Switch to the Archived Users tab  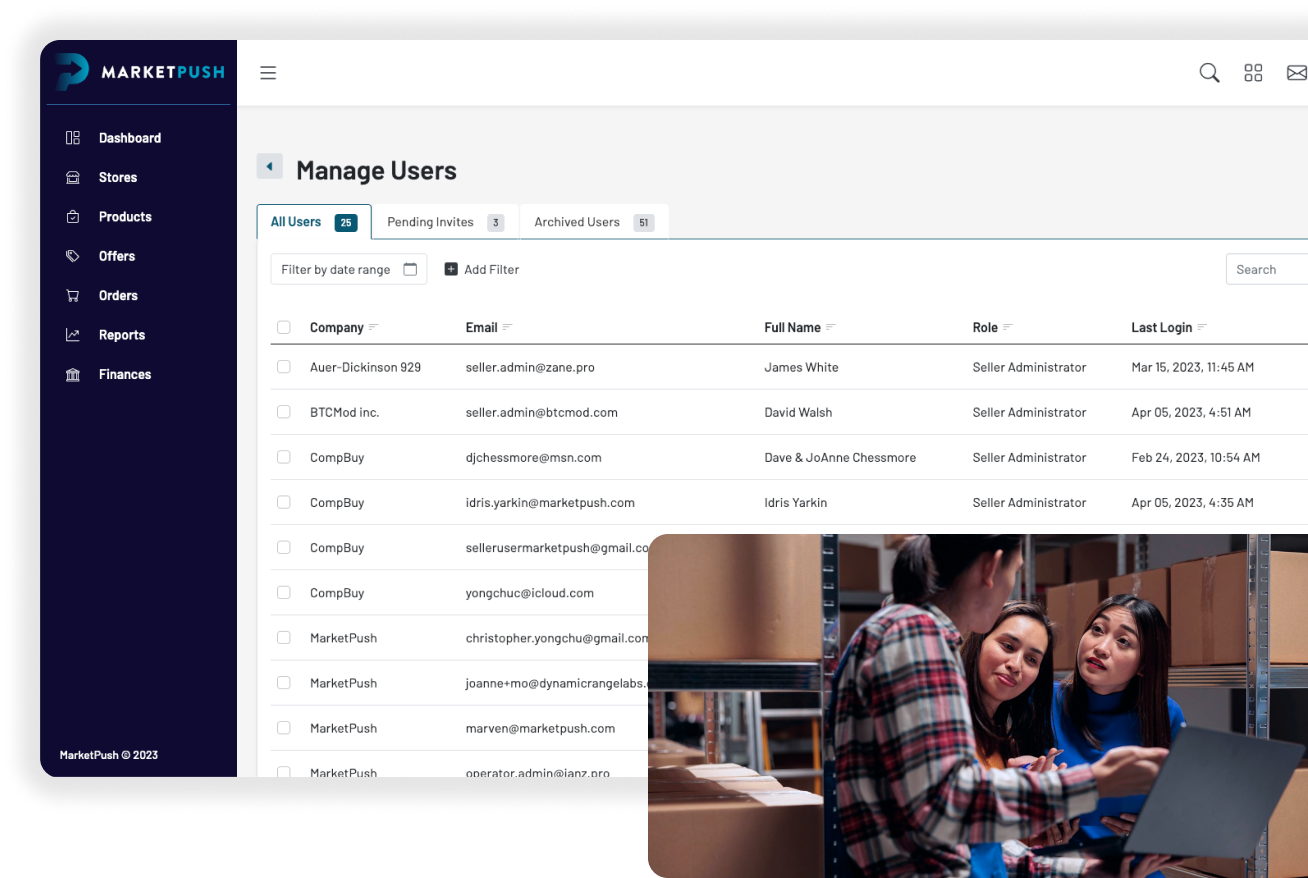[x=594, y=222]
